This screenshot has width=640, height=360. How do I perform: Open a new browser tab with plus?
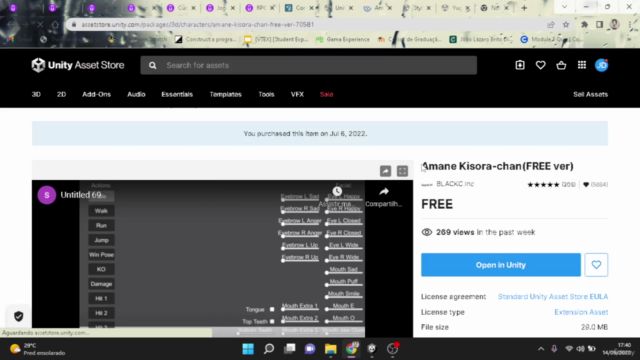tap(524, 8)
